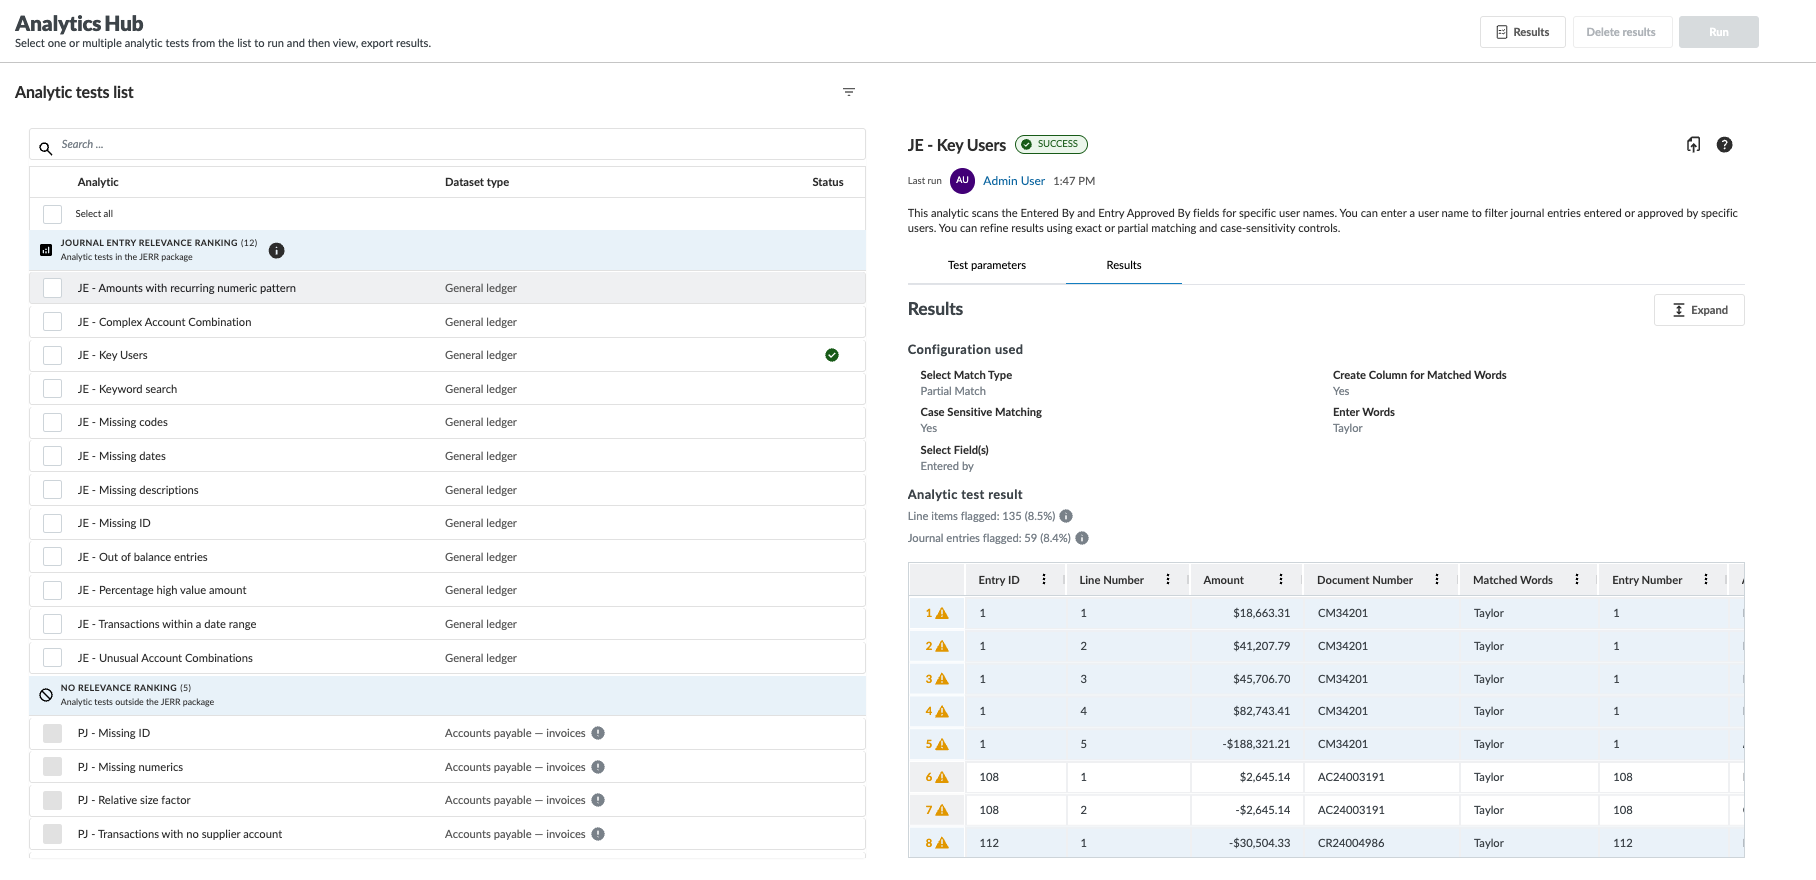
Task: Open Matched Words column menu
Action: tap(1577, 579)
